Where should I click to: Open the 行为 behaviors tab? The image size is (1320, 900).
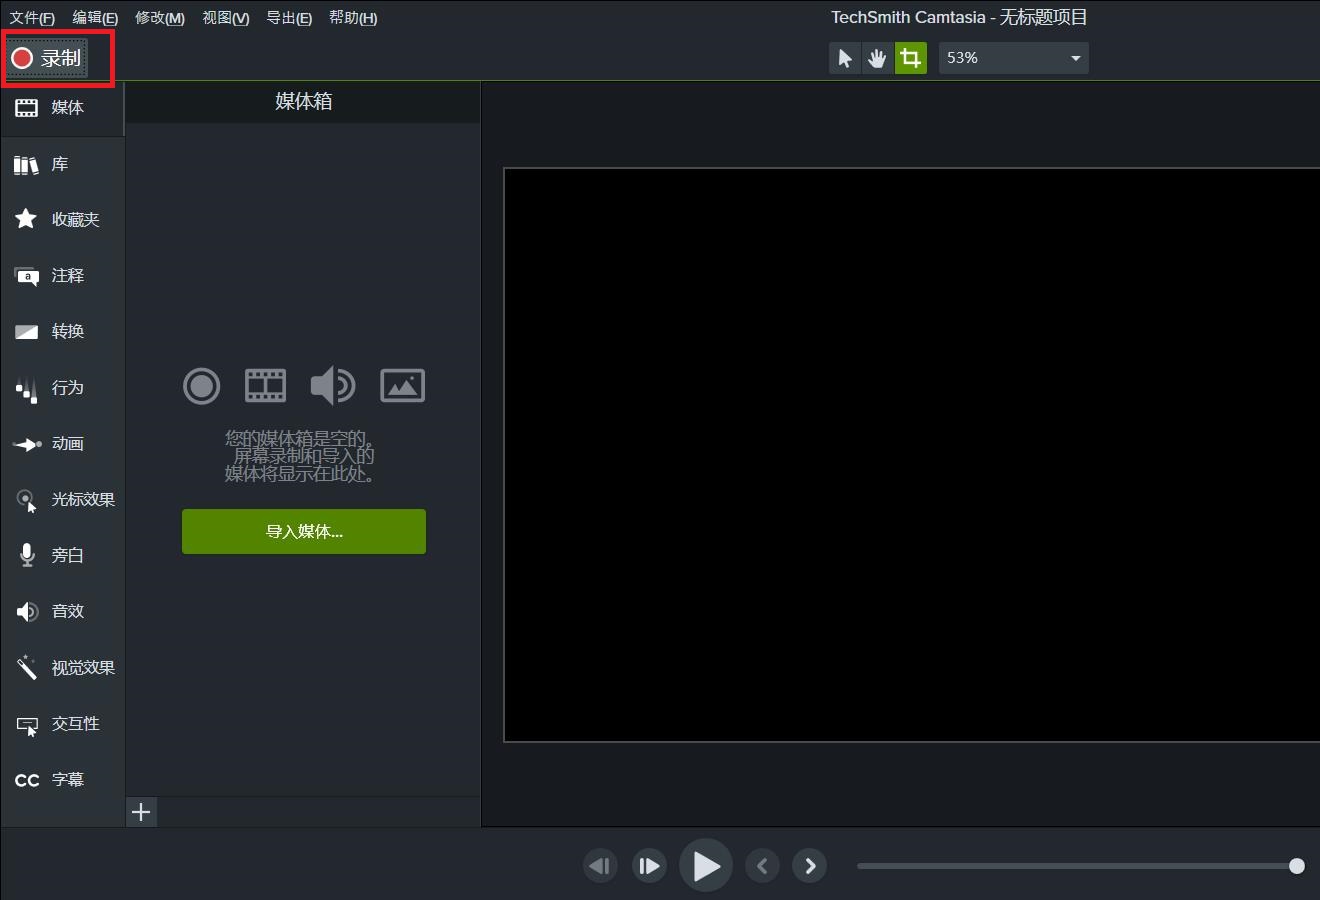click(x=62, y=388)
